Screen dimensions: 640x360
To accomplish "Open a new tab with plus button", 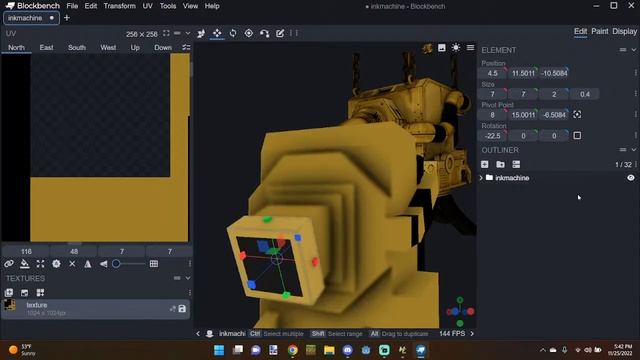I will [x=67, y=18].
